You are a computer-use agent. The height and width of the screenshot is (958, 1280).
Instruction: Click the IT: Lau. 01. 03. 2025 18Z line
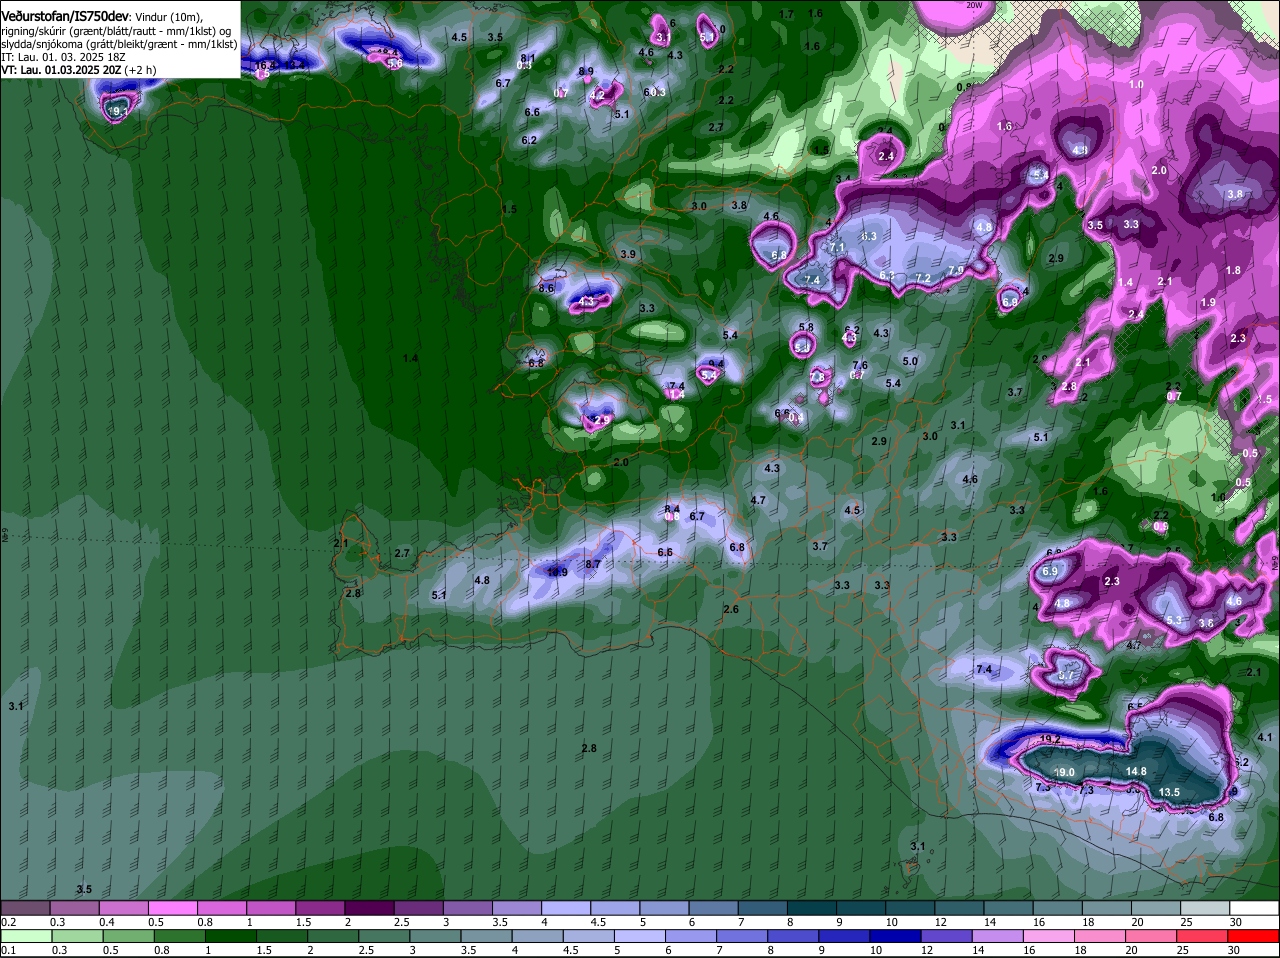64,57
